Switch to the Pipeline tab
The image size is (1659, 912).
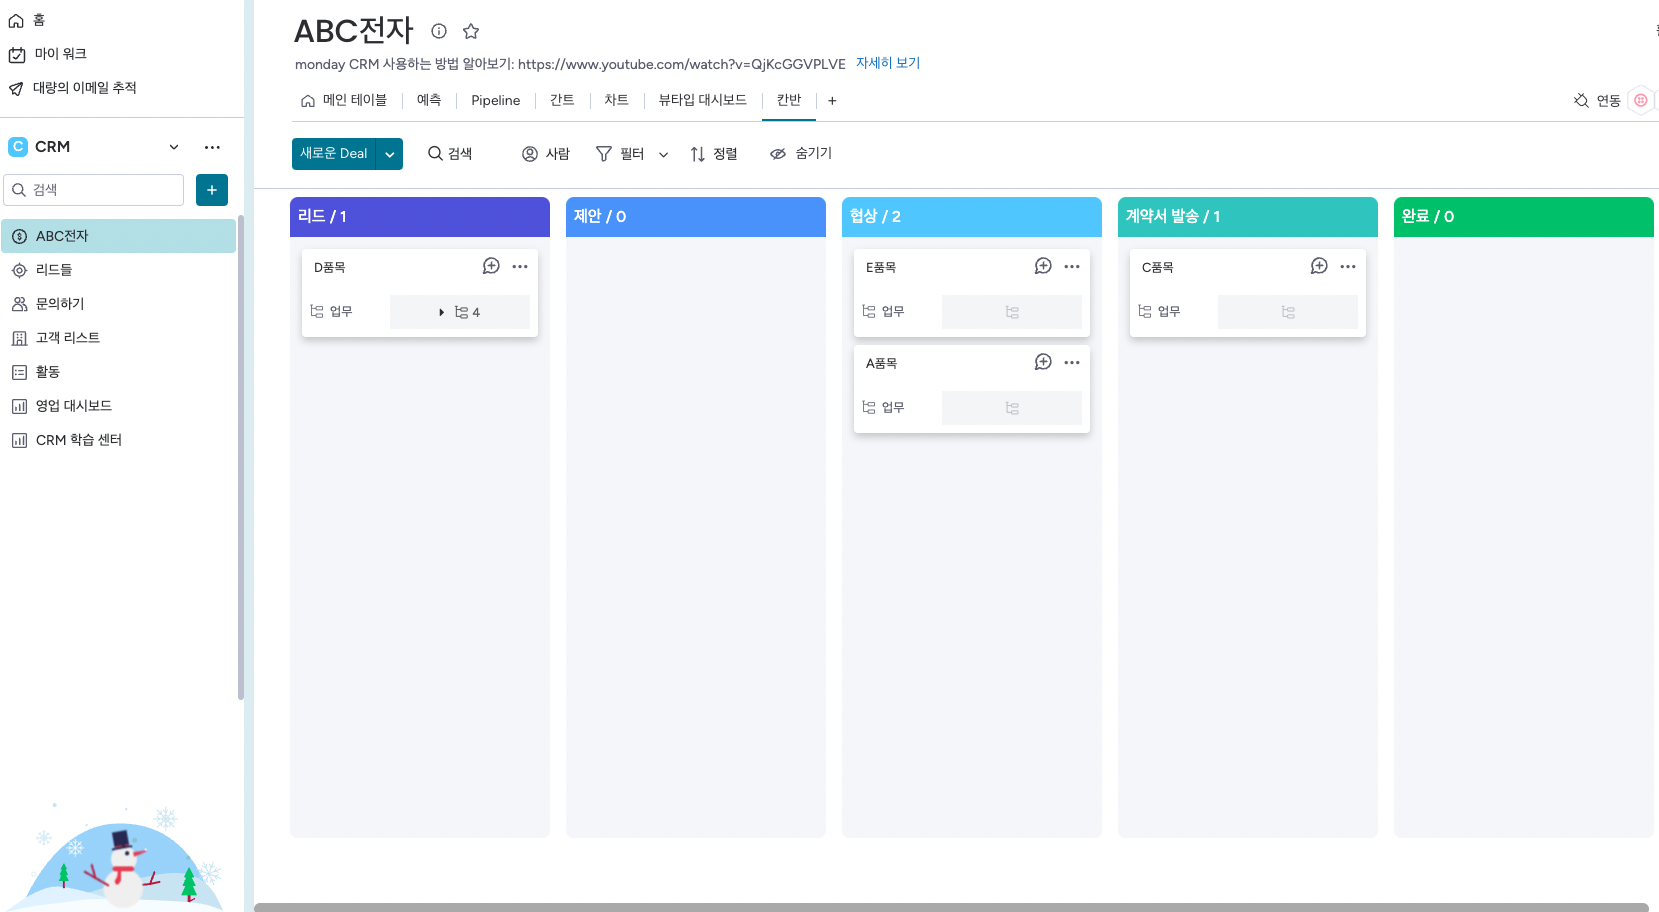(x=495, y=101)
